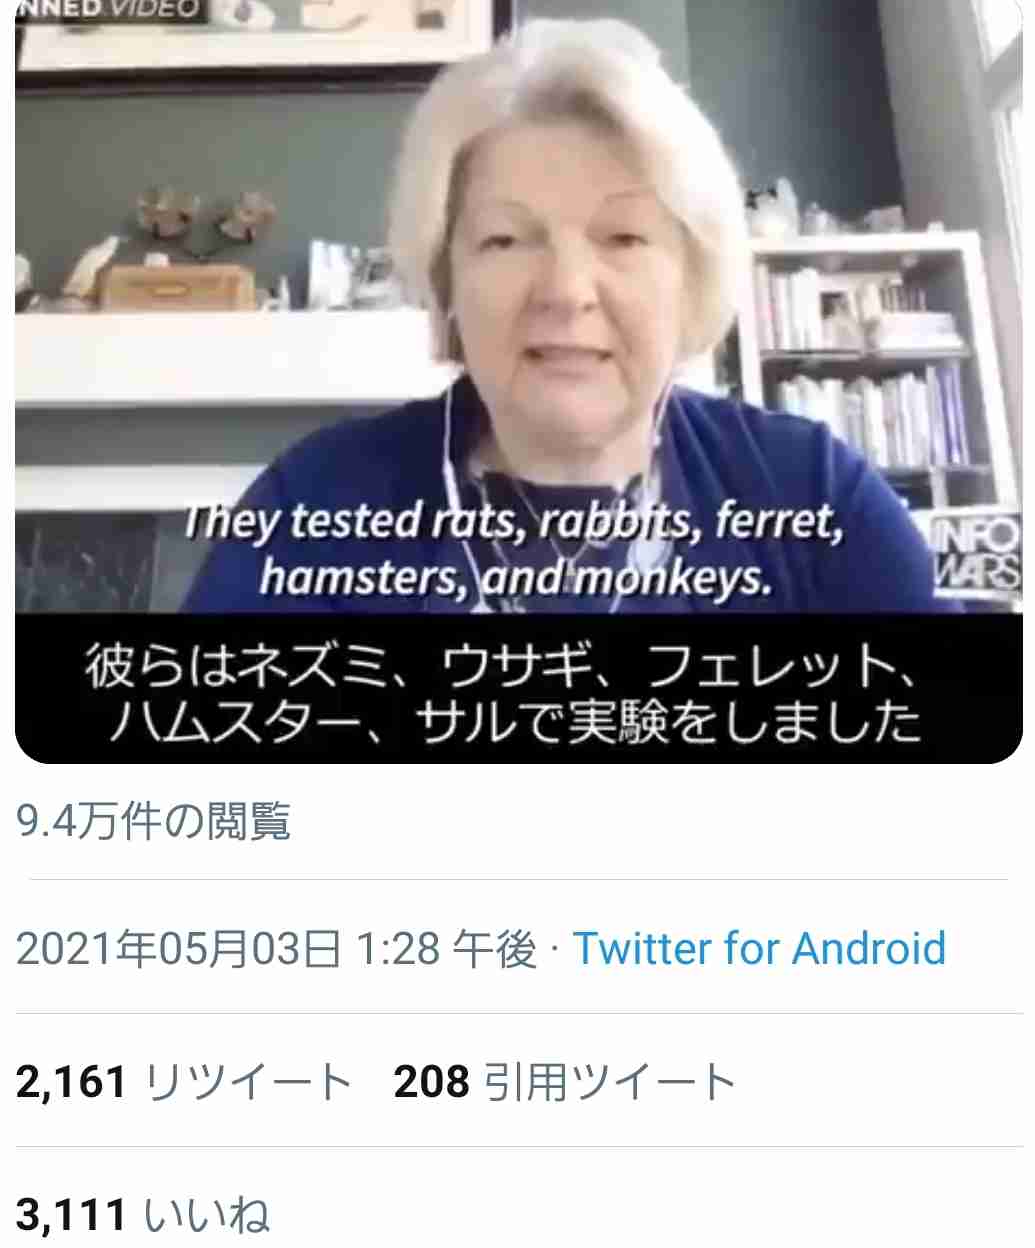Open the 9.4万件の閲覧 view count
This screenshot has width=1035, height=1248.
coord(153,821)
